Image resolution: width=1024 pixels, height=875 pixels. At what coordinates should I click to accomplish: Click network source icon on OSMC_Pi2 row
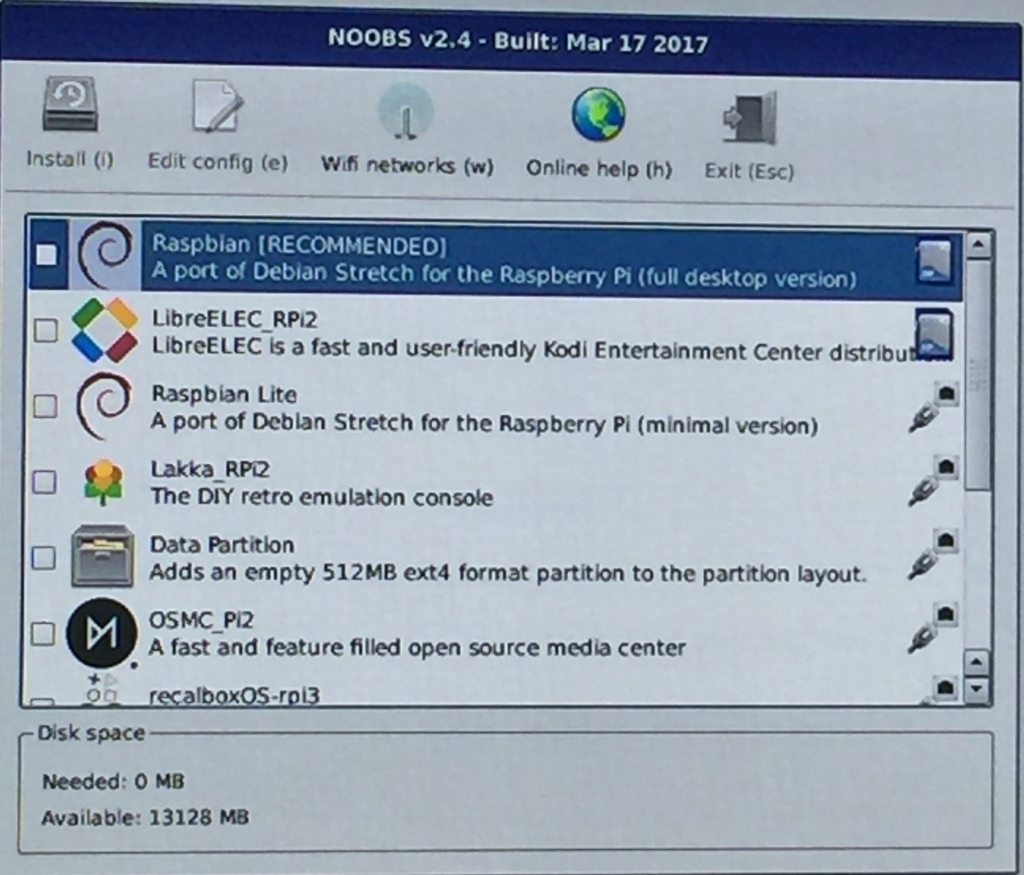(x=934, y=629)
